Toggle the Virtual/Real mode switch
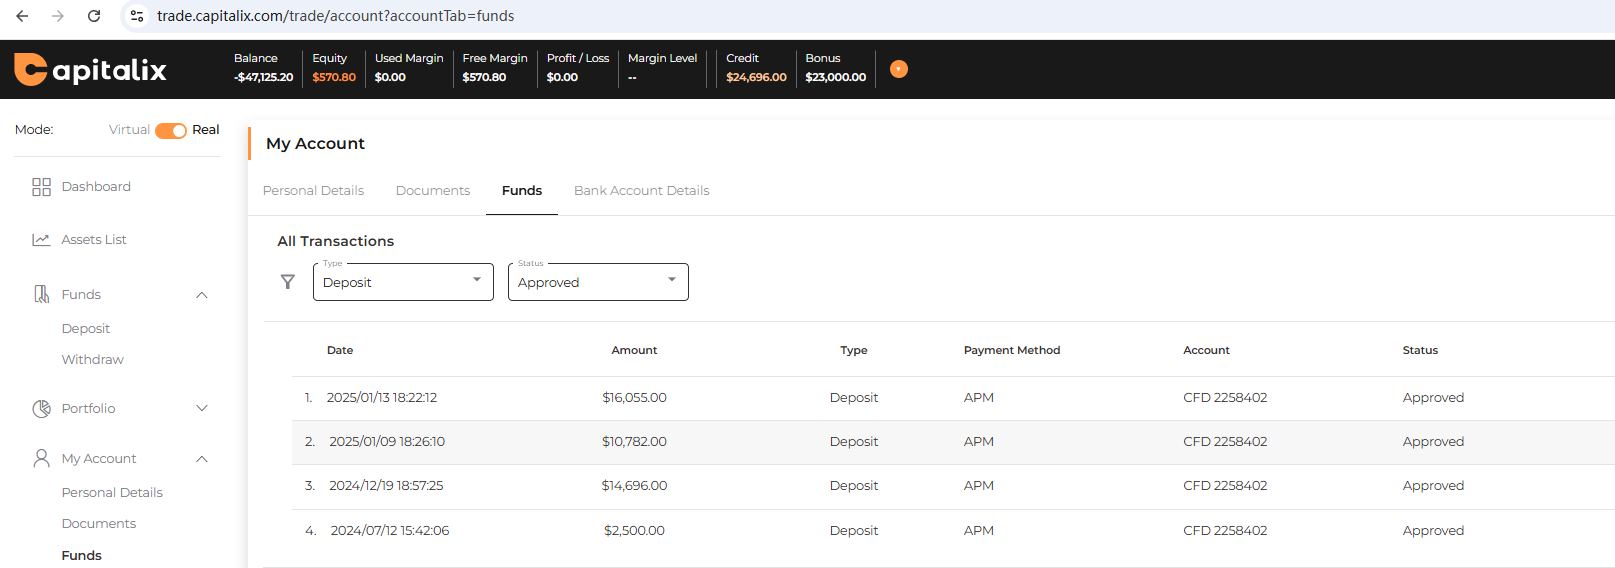Viewport: 1615px width, 568px height. (x=171, y=130)
